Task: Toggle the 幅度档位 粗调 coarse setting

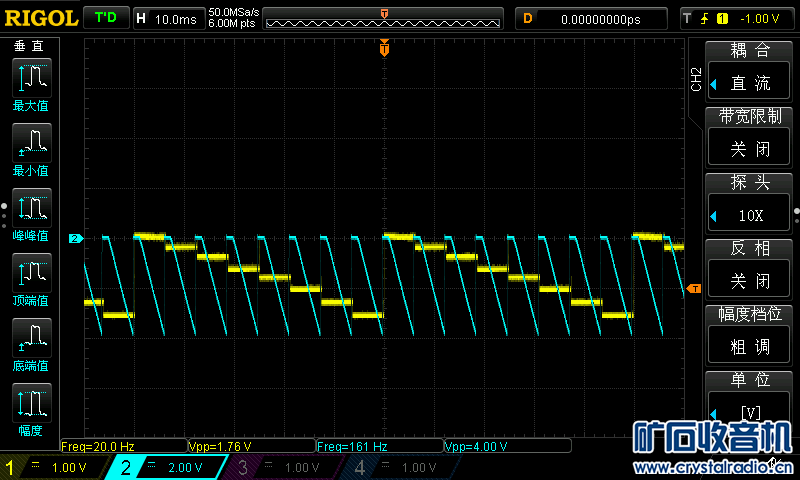Action: click(749, 347)
